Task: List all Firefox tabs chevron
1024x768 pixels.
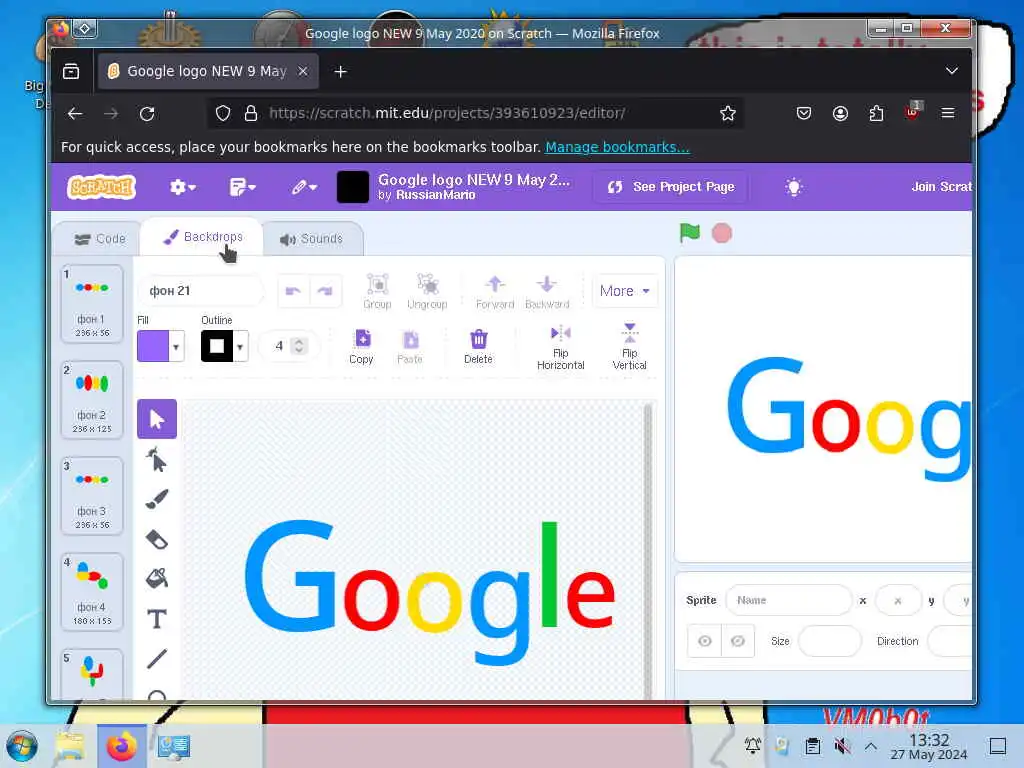Action: pyautogui.click(x=952, y=71)
